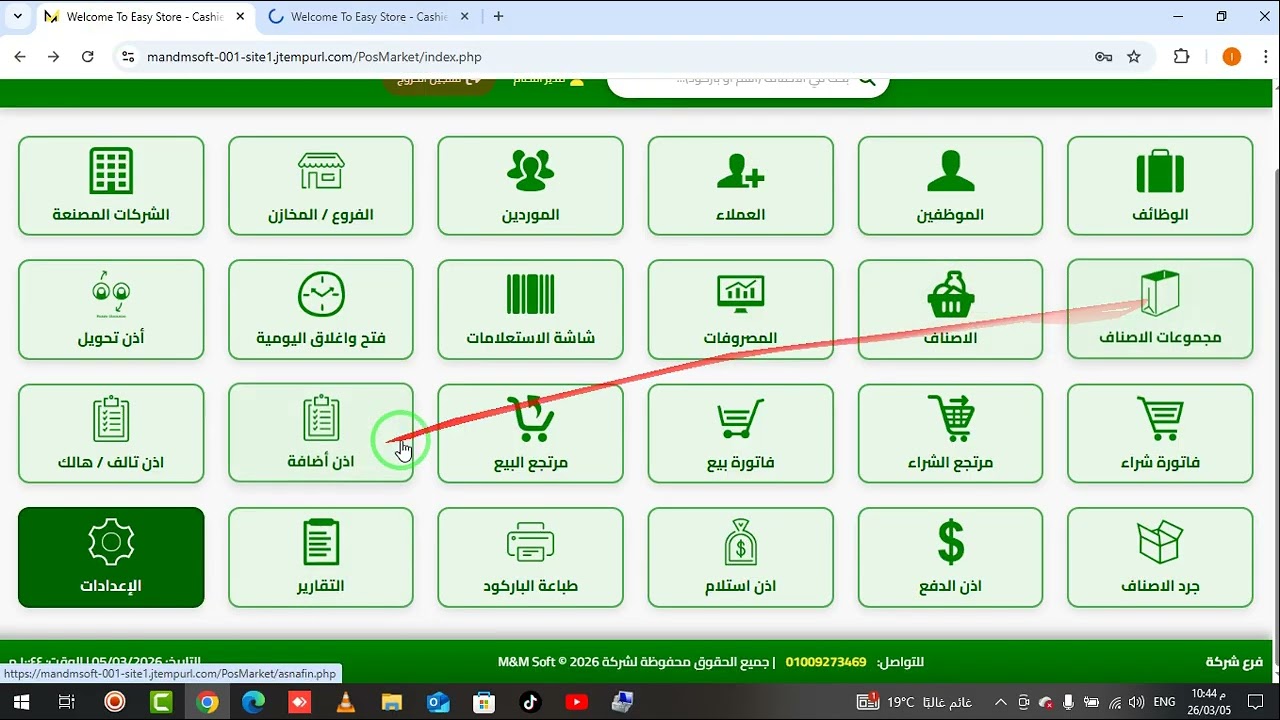Open the الوظائف (Jobs) tile

pyautogui.click(x=1160, y=186)
